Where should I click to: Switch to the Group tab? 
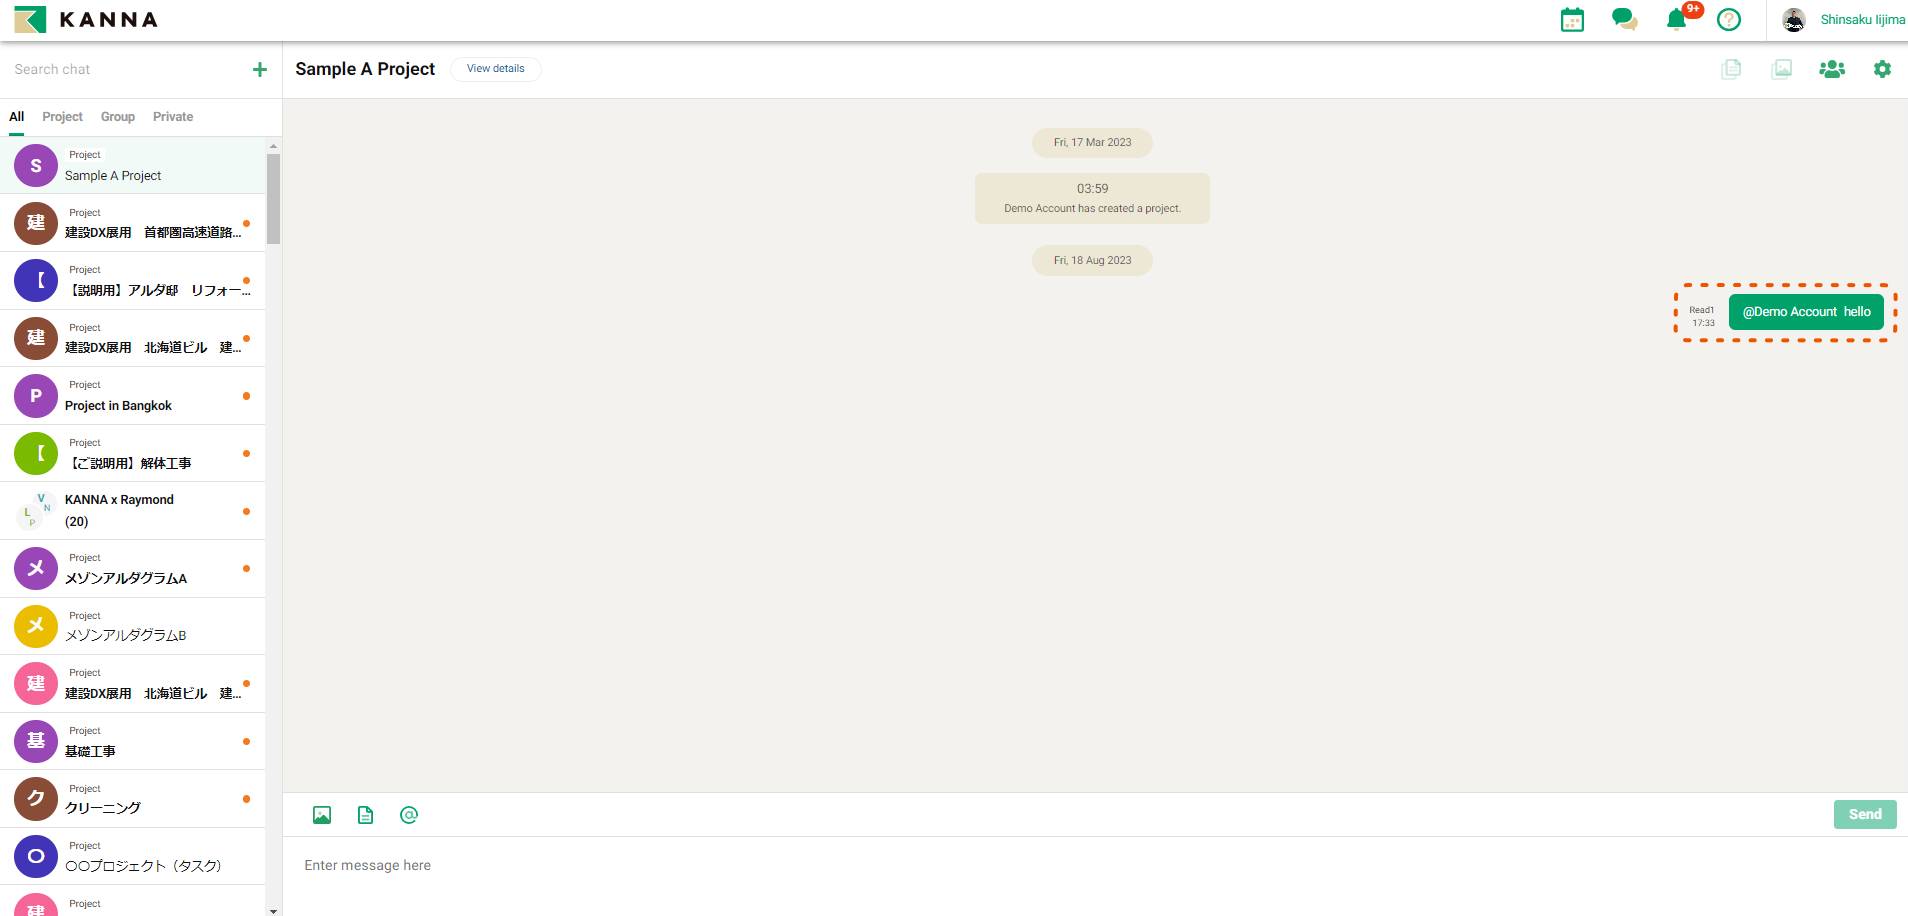118,117
